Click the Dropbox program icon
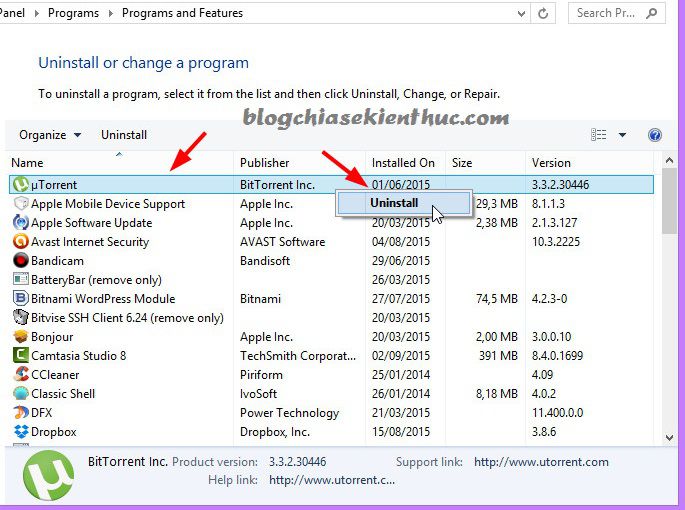Screen dimensions: 685x510 point(21,432)
